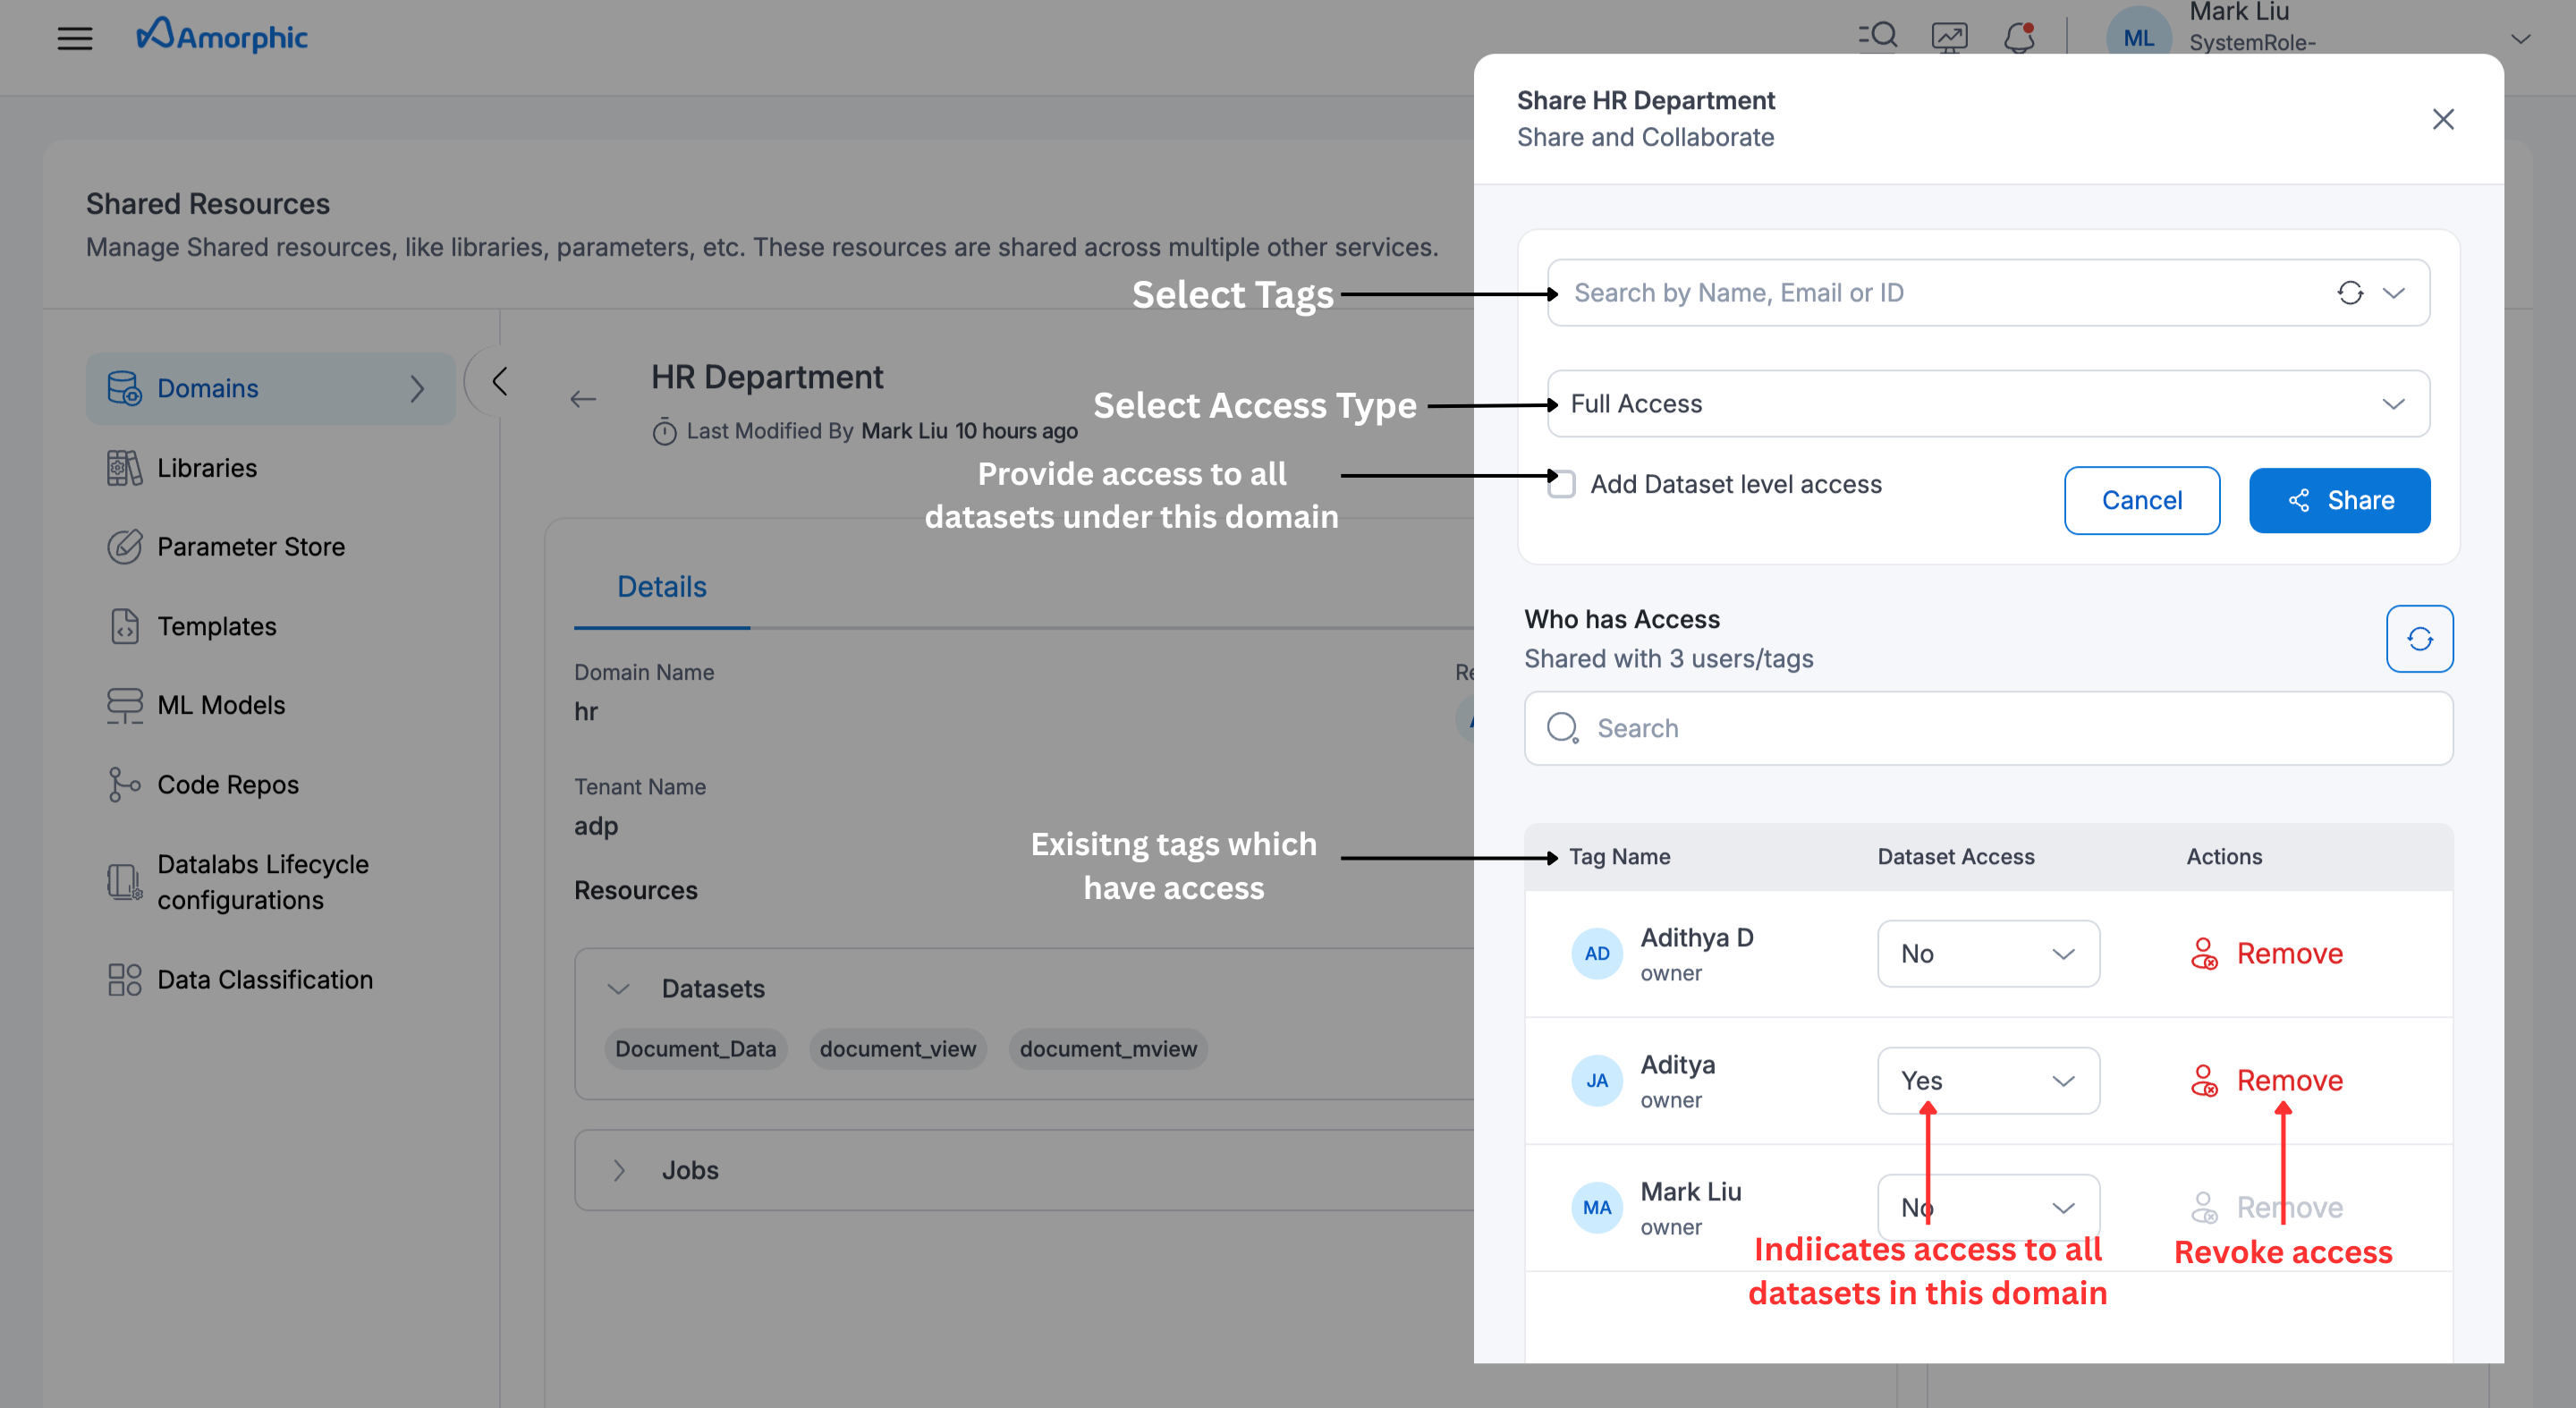Image resolution: width=2576 pixels, height=1408 pixels.
Task: Expand the Jobs resources section
Action: [x=618, y=1170]
